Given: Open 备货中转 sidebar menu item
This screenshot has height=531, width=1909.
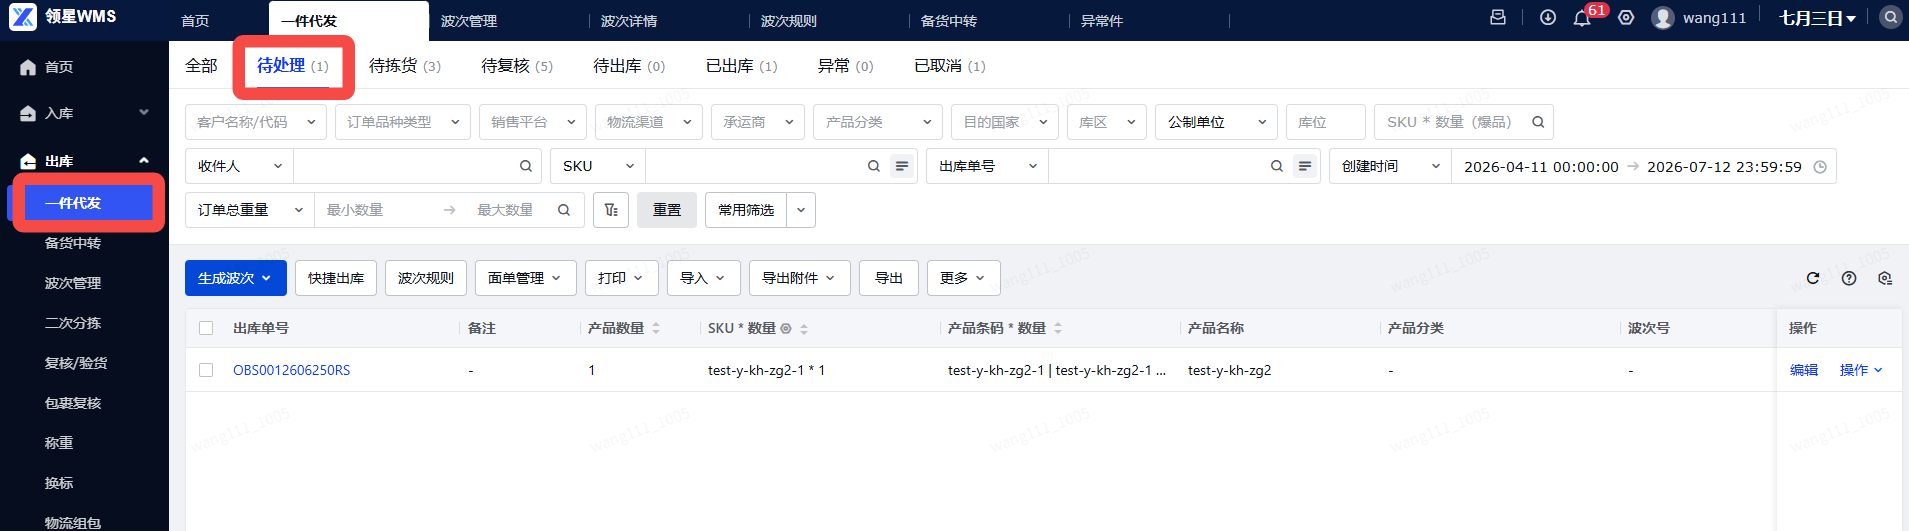Looking at the screenshot, I should 73,243.
